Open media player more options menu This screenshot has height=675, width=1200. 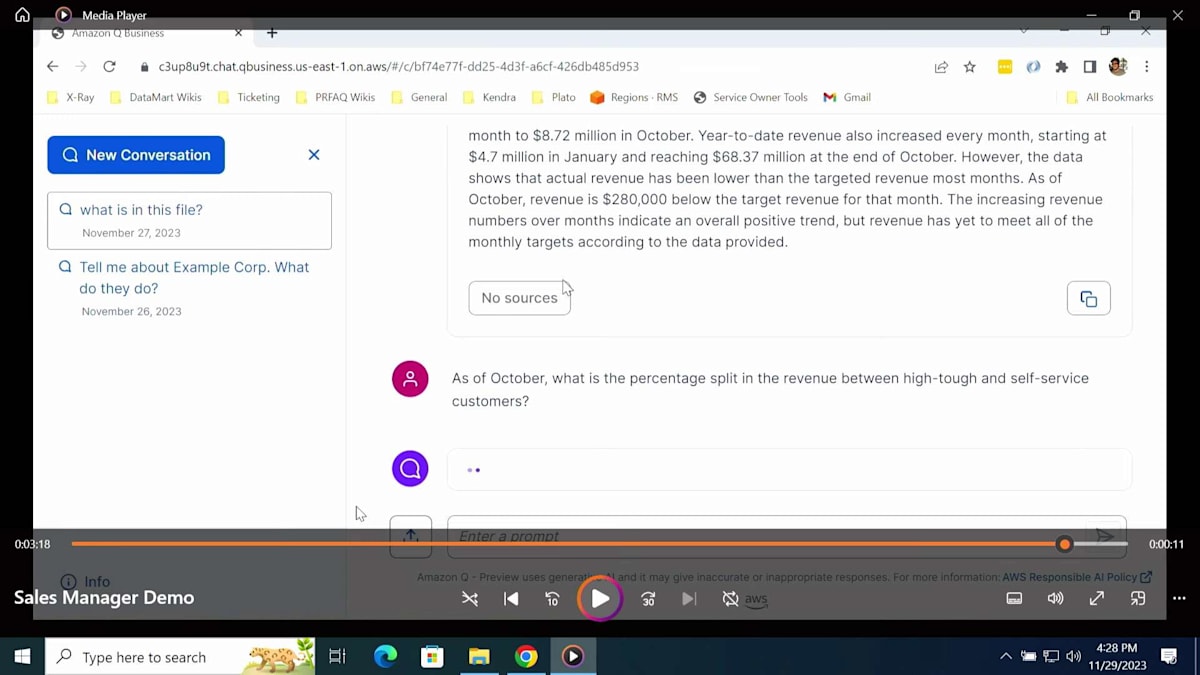pos(1179,599)
